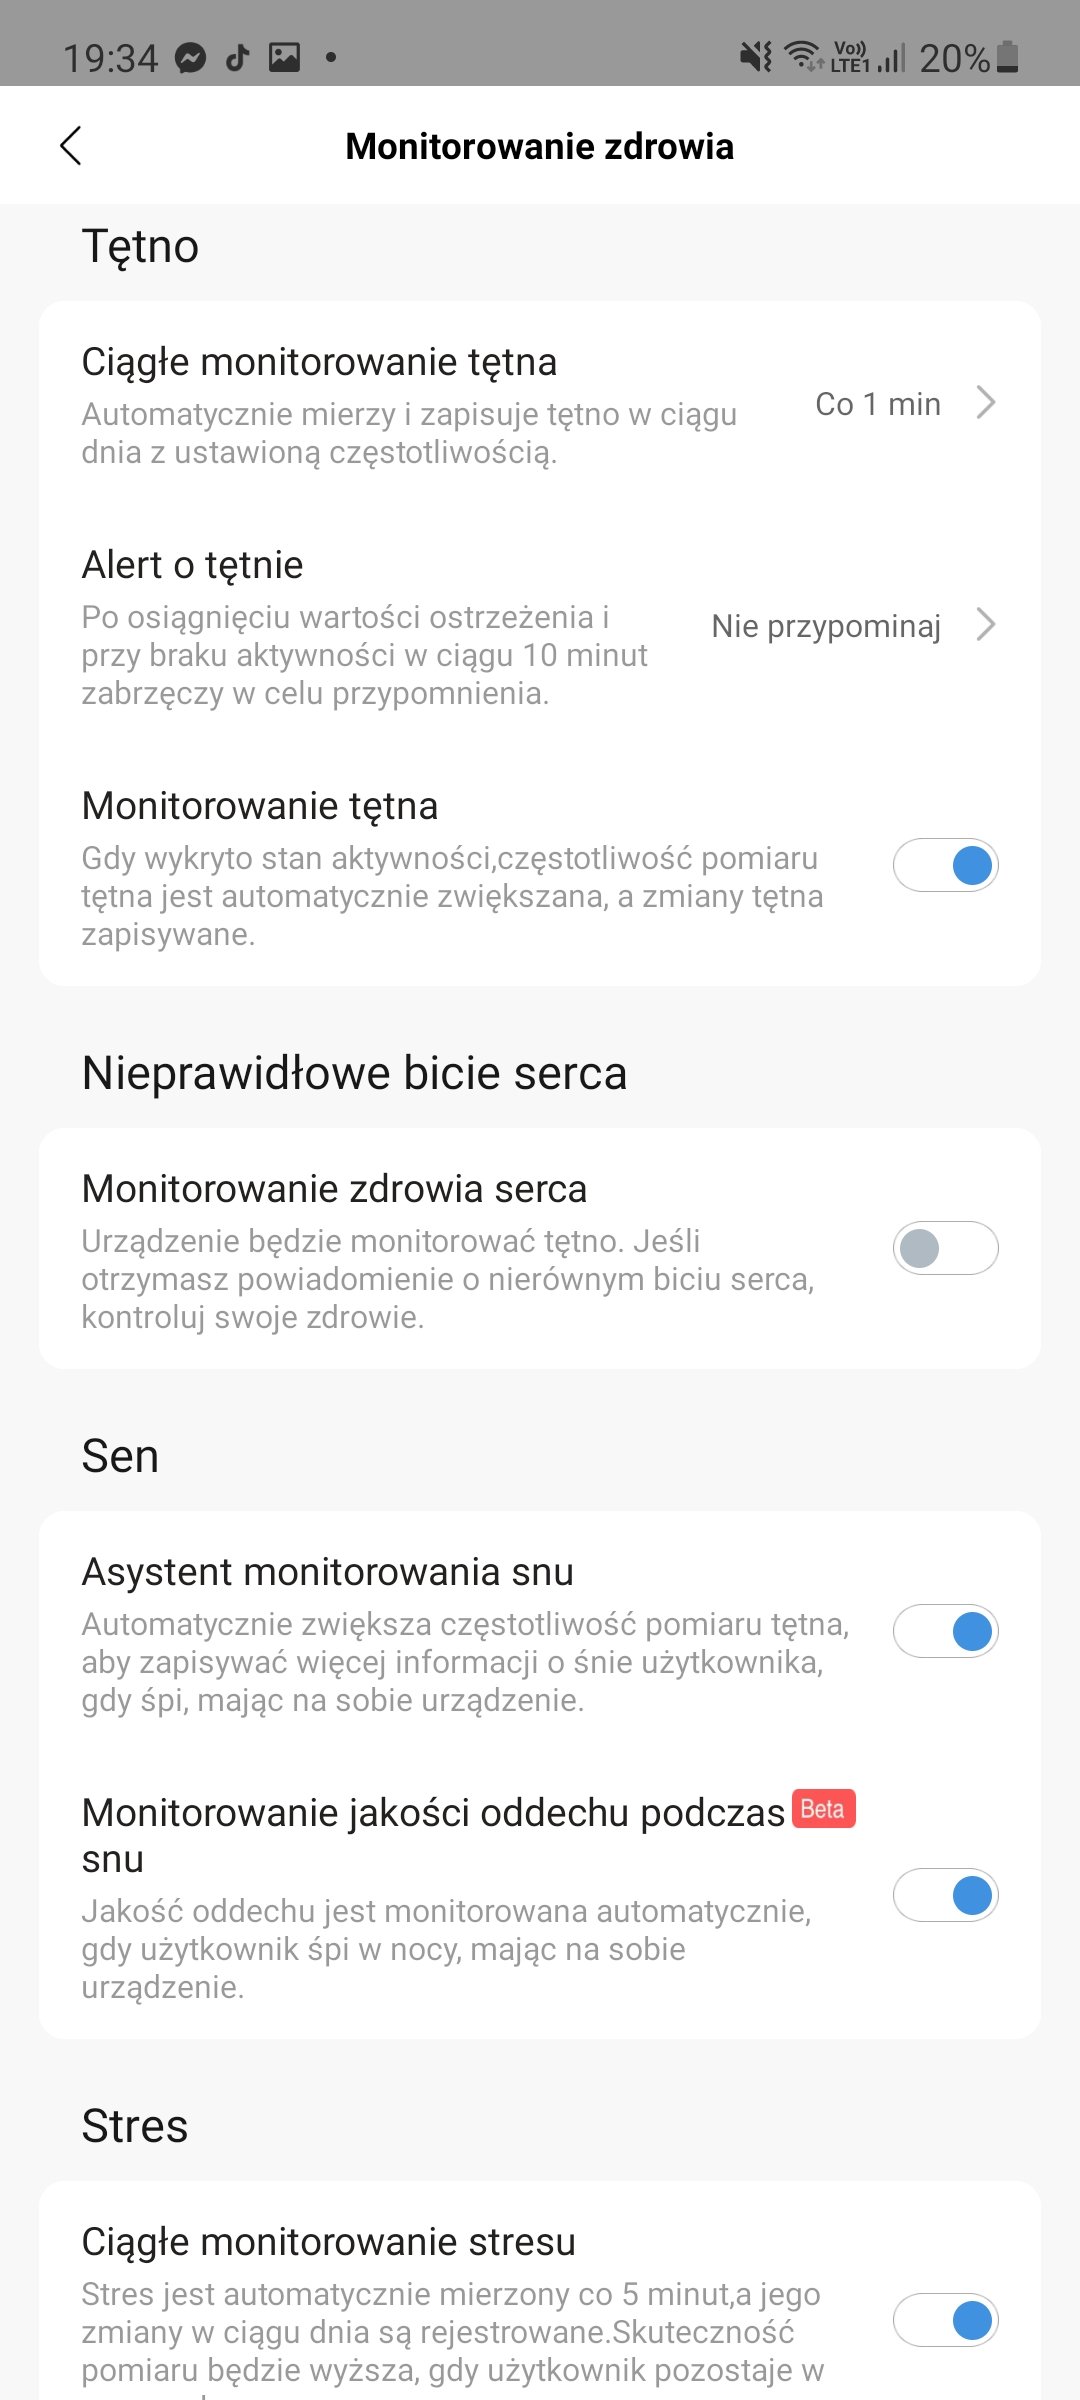Tap the battery status icon

[1008, 57]
